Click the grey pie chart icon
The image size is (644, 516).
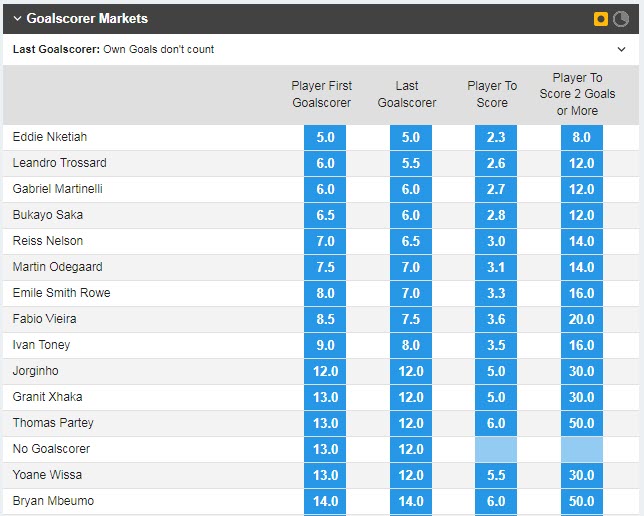pyautogui.click(x=621, y=18)
